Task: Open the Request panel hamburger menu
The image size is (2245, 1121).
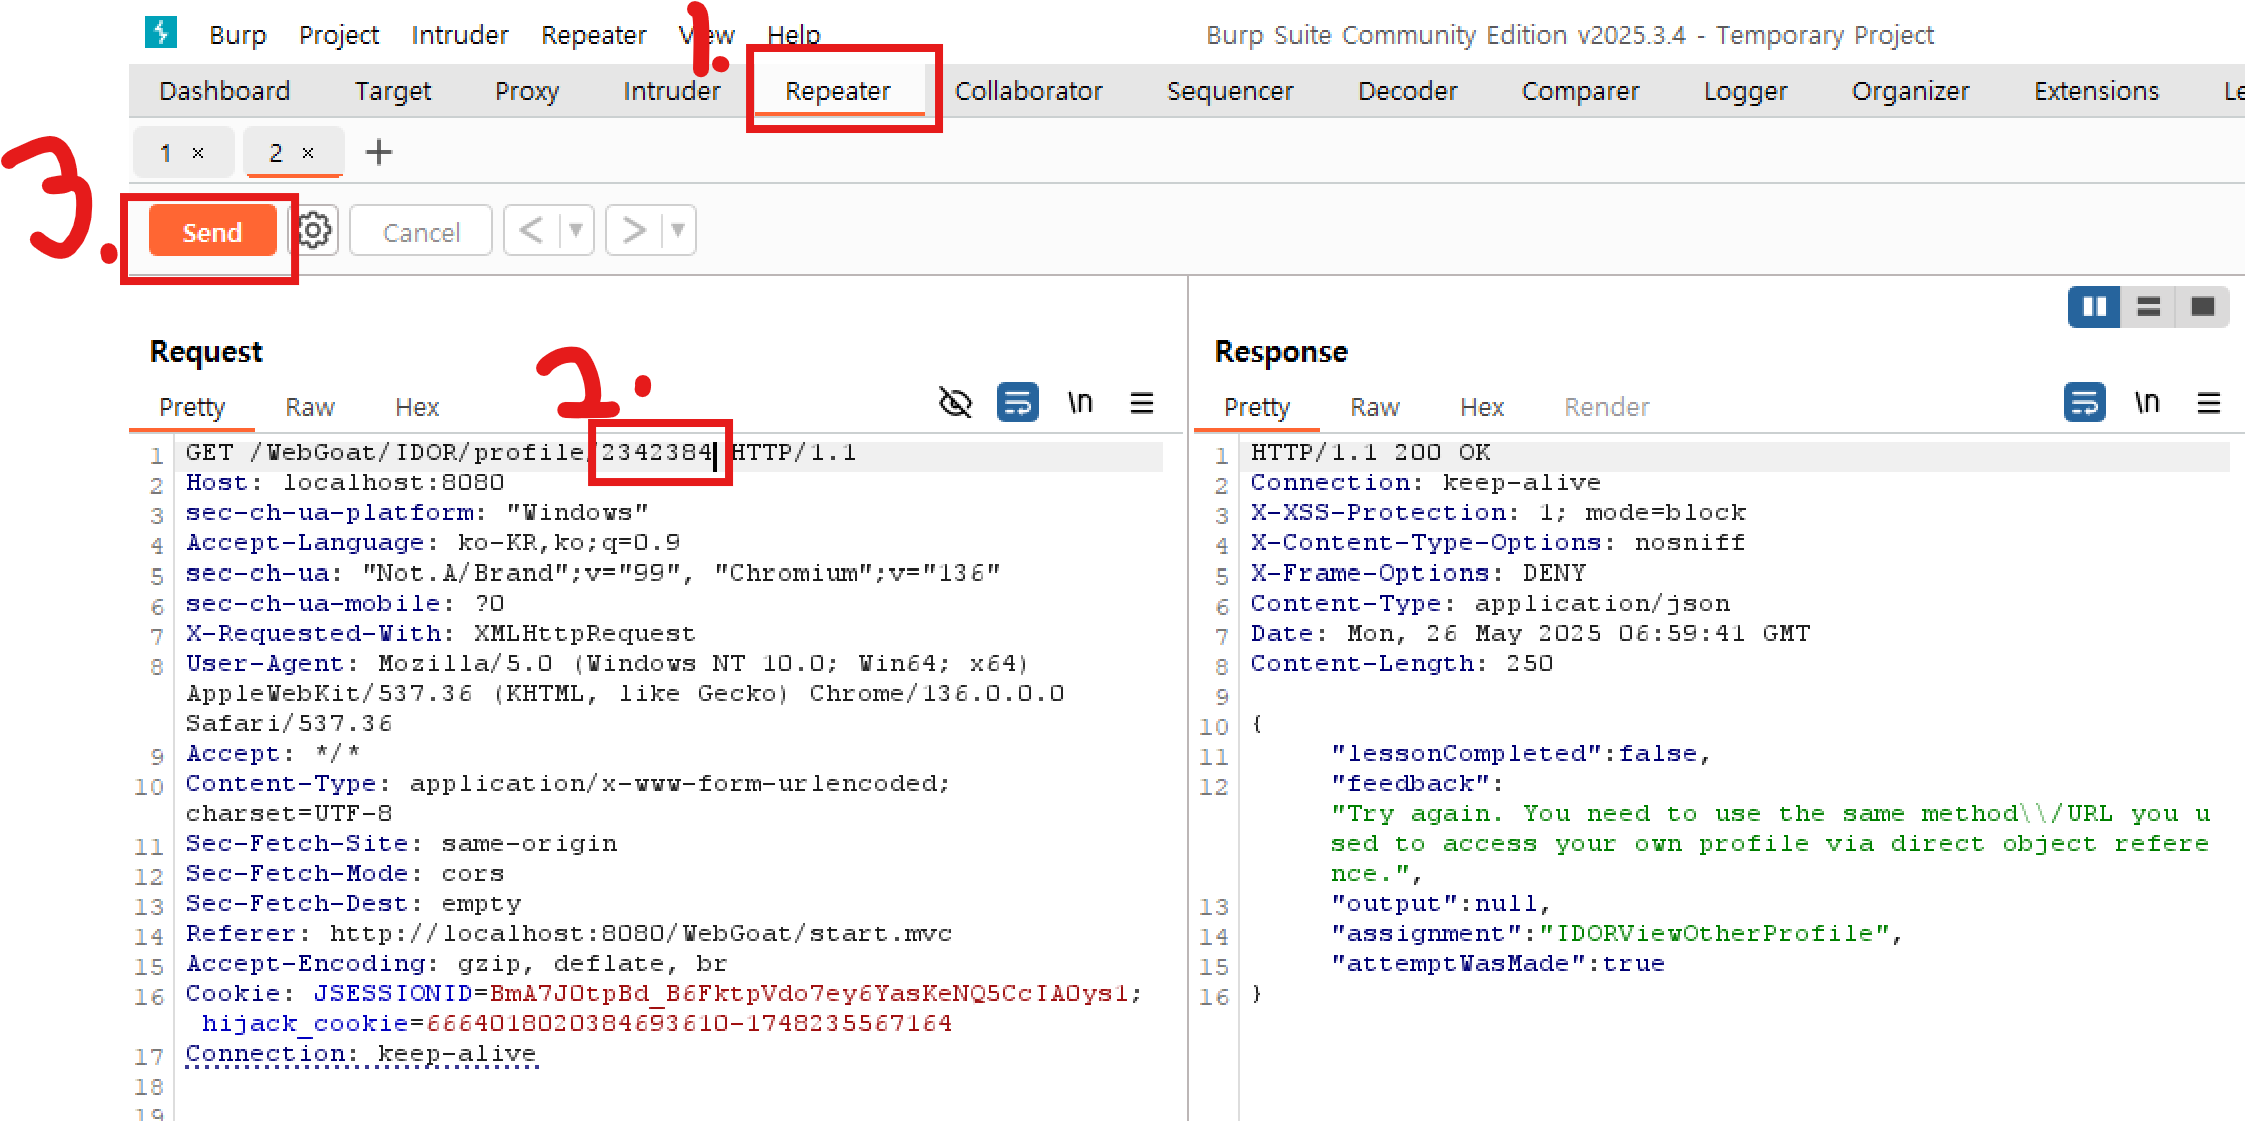Action: 1142,403
